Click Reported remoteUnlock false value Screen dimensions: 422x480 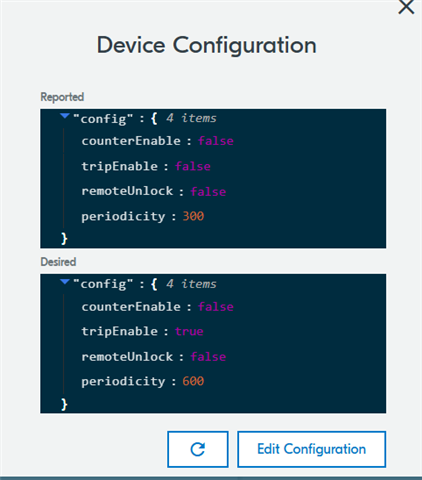tap(208, 191)
